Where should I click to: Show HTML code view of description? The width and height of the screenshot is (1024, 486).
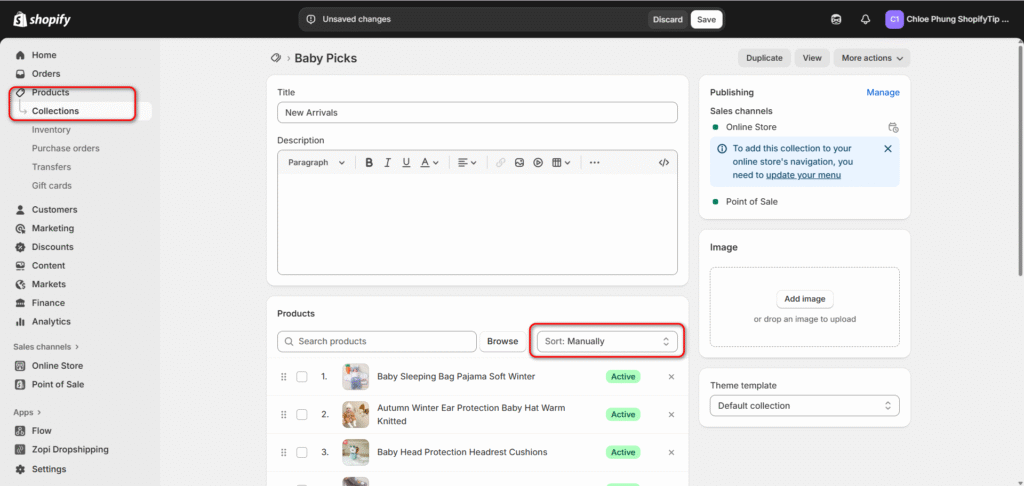(663, 162)
